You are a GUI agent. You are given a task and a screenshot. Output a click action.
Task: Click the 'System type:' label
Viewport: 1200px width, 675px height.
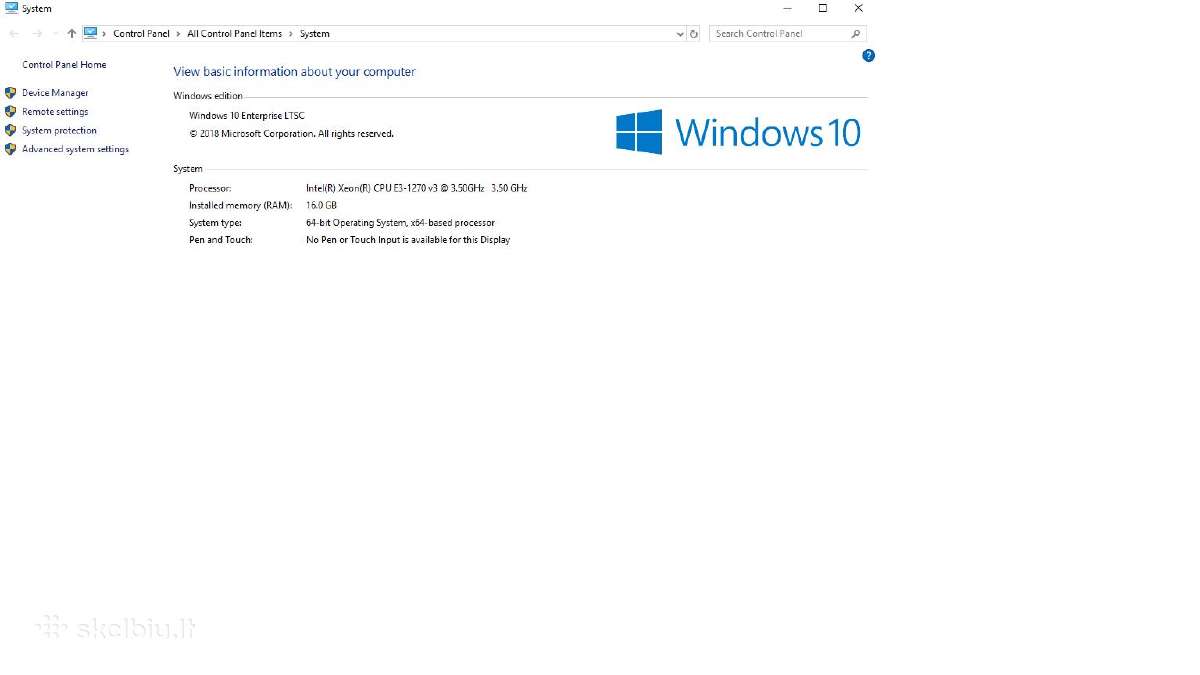point(215,223)
